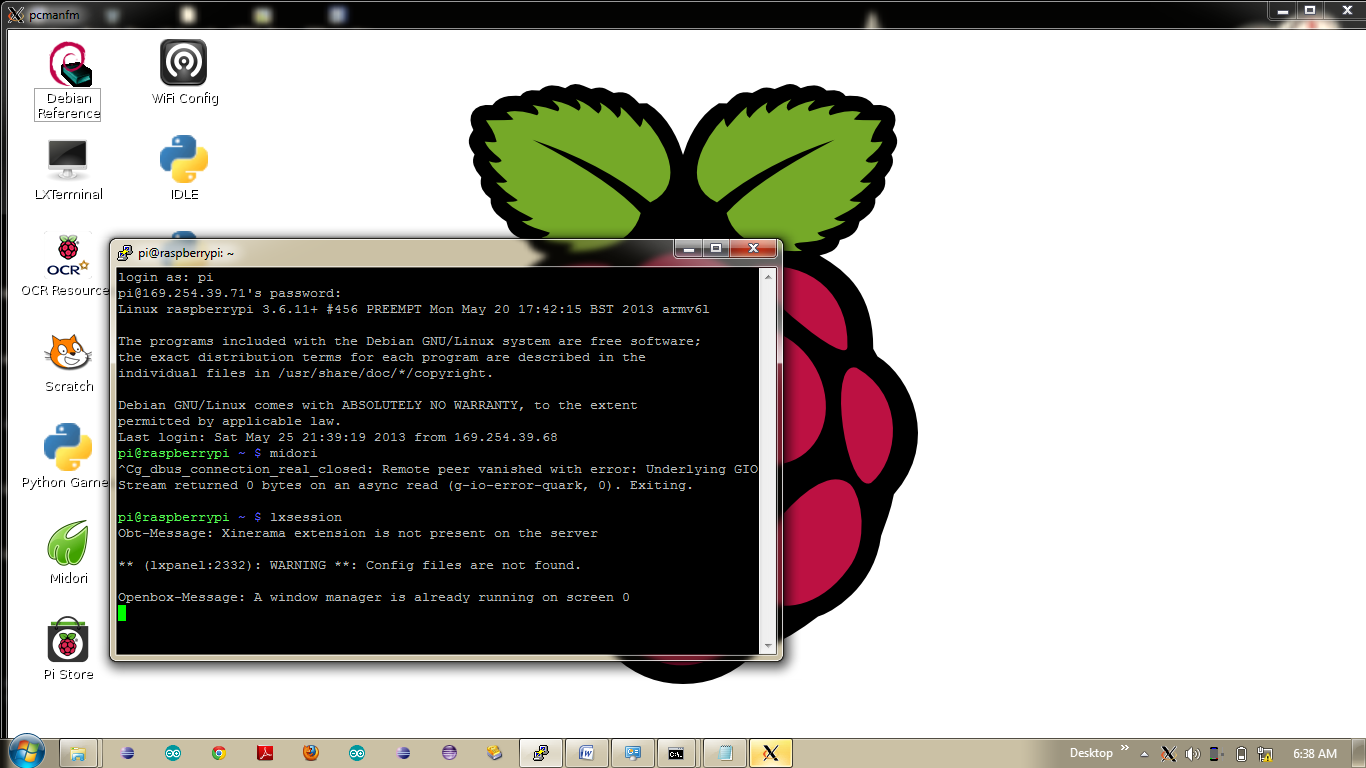Image resolution: width=1366 pixels, height=768 pixels.
Task: Switch to the PuTTY taskbar button
Action: click(x=540, y=753)
